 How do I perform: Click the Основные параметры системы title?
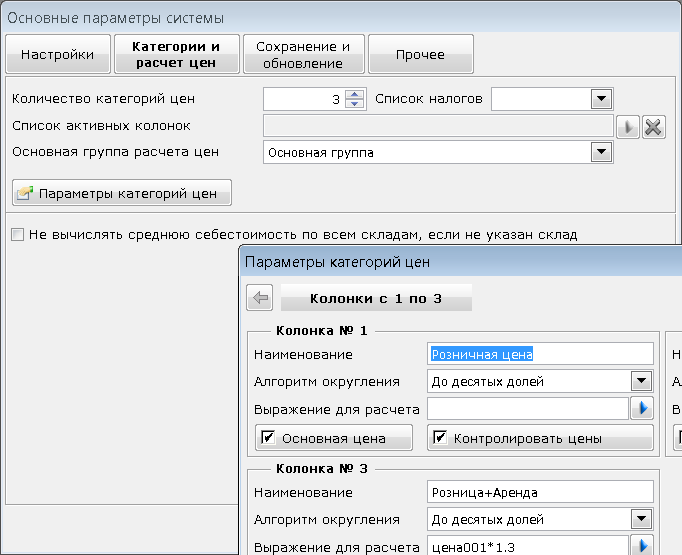coord(116,18)
